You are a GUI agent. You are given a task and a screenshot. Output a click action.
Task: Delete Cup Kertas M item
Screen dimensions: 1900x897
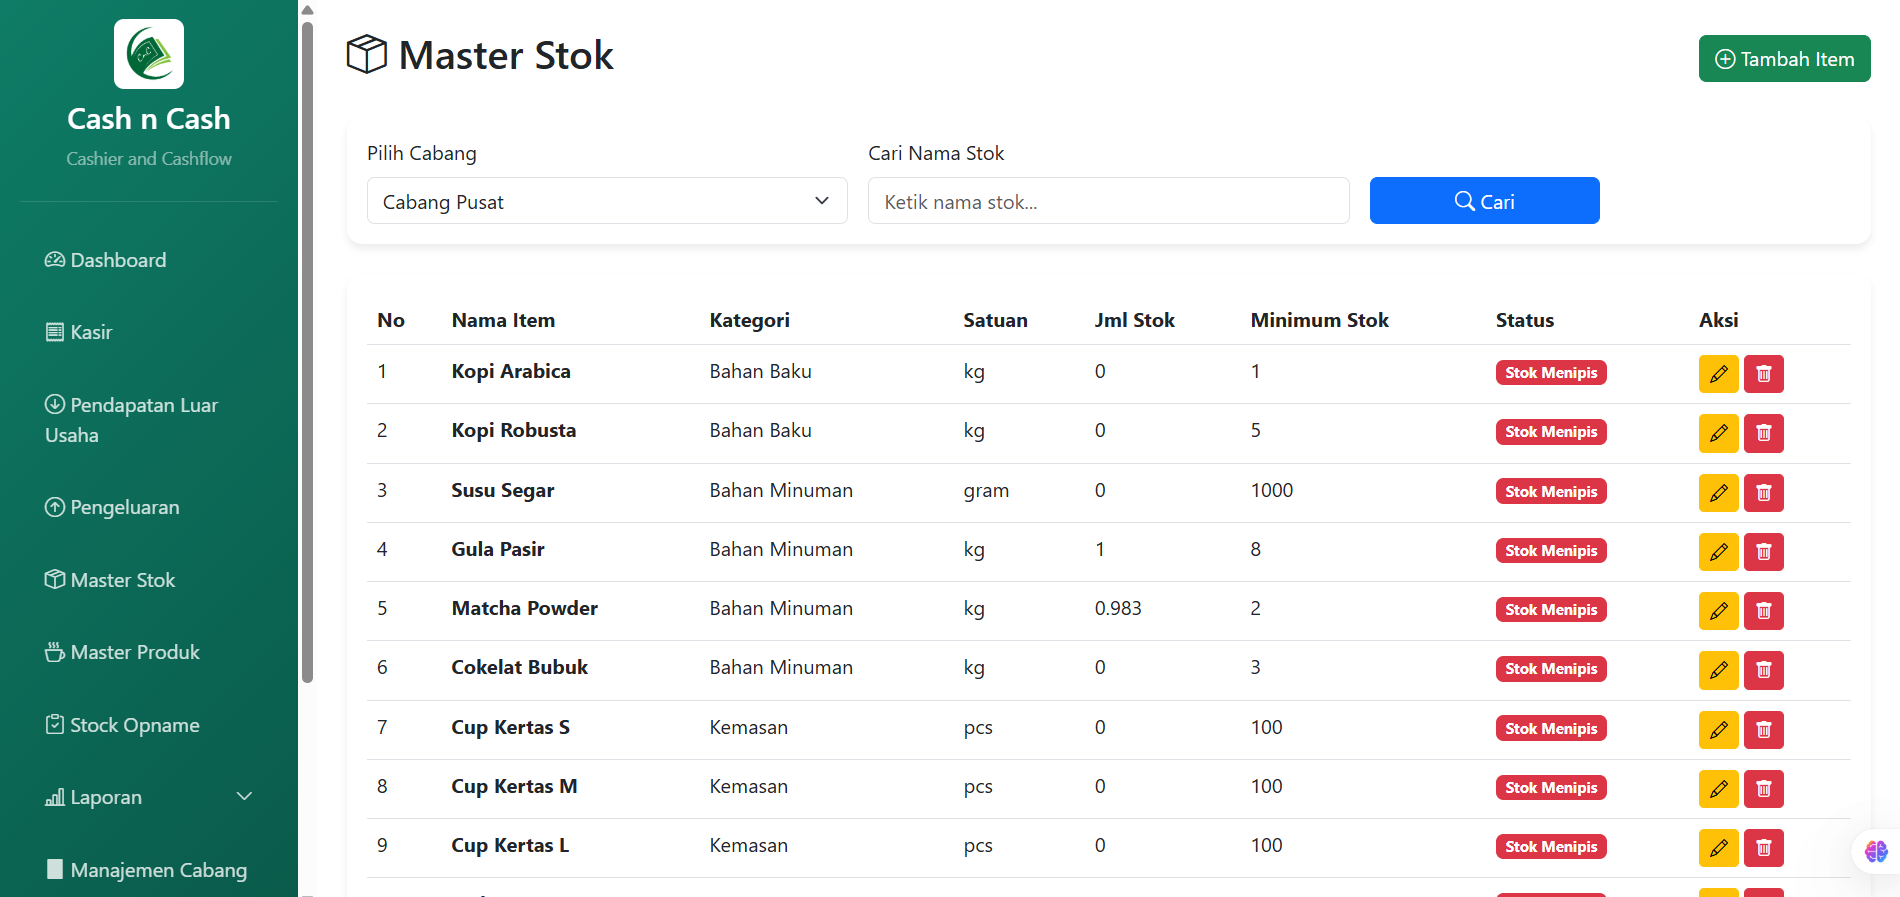click(1764, 788)
